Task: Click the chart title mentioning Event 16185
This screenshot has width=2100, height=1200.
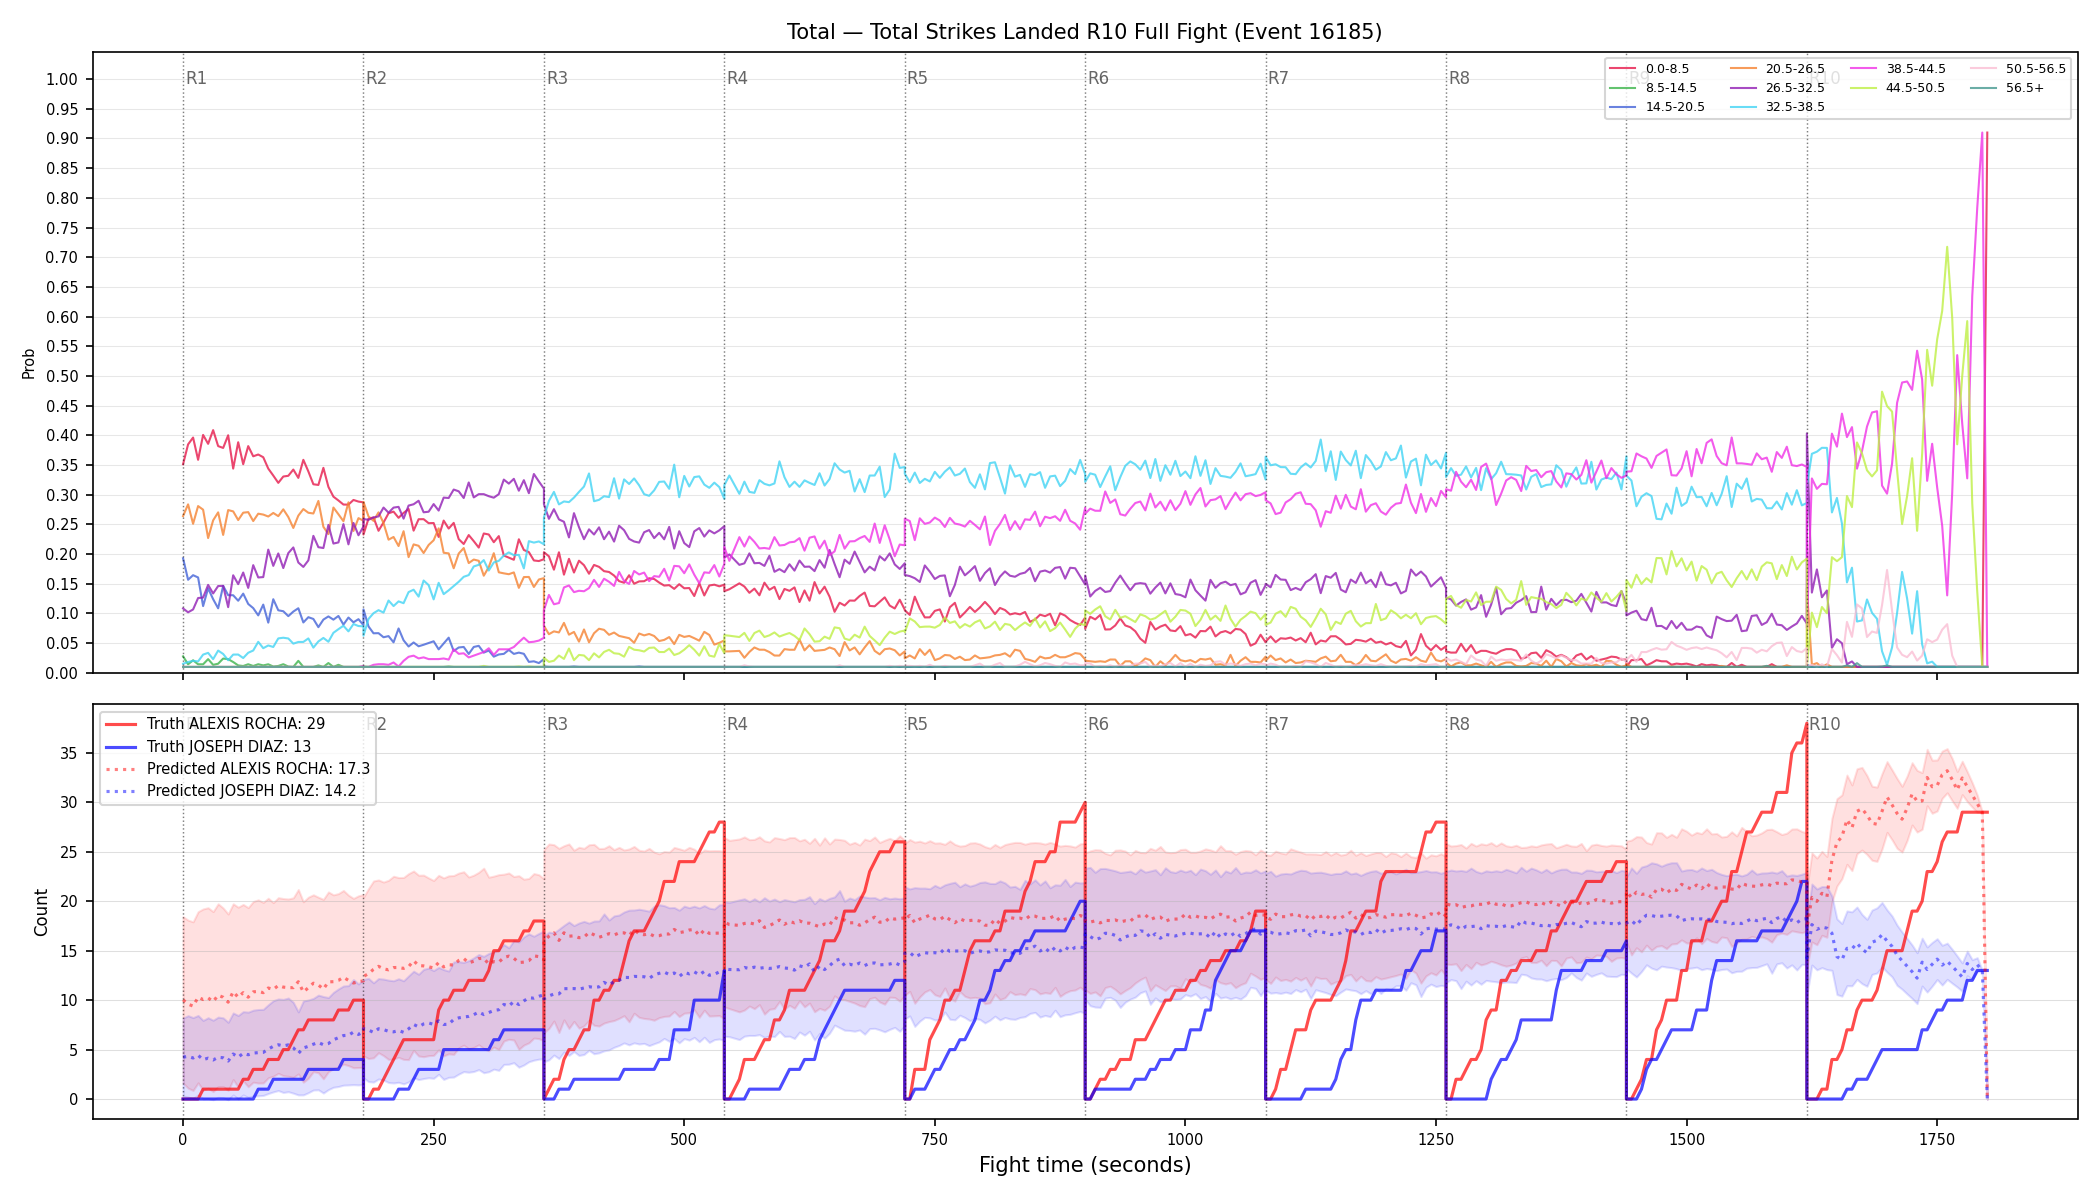Action: (x=1084, y=32)
